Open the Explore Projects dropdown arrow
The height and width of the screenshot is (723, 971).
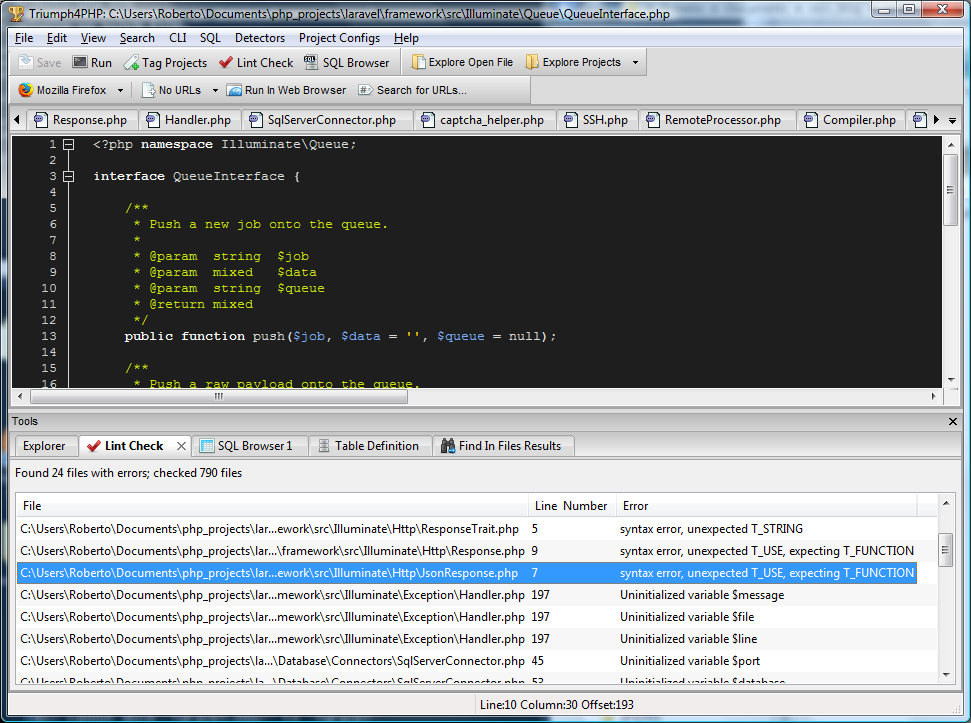point(635,63)
